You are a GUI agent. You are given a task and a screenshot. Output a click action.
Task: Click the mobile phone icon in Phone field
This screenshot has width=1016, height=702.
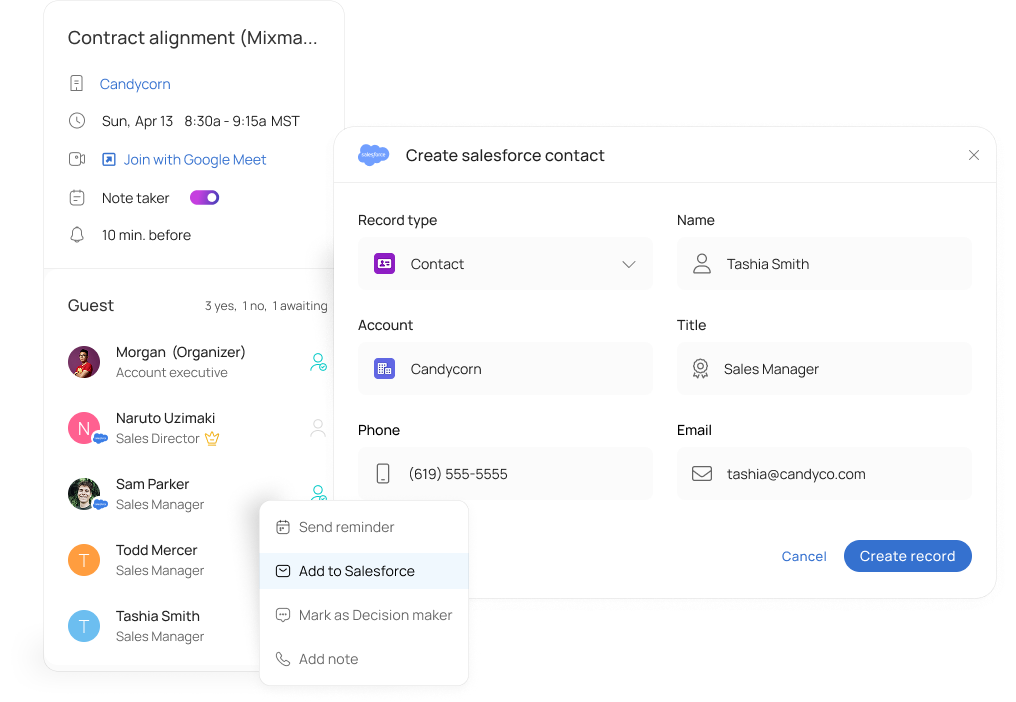click(x=383, y=474)
